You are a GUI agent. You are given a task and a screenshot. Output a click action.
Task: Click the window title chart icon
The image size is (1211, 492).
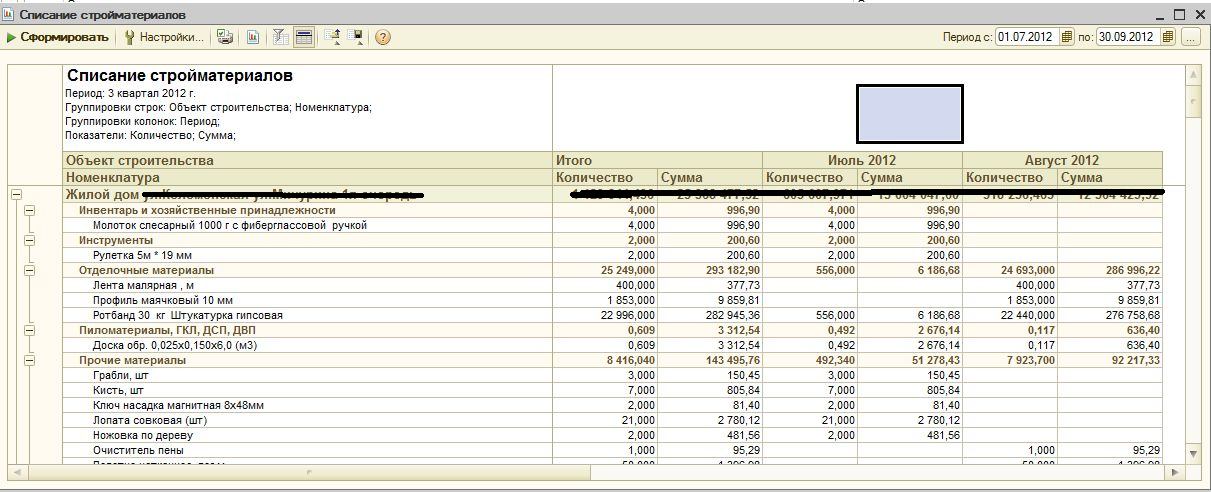point(9,15)
